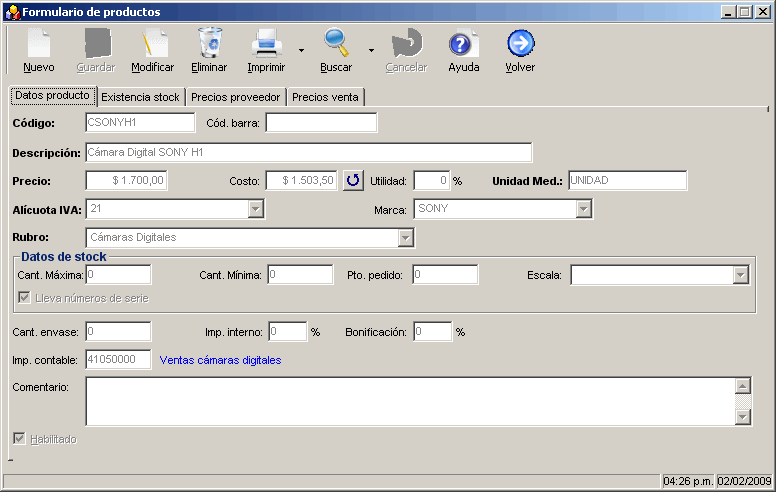This screenshot has height=492, width=776.
Task: Click the Nuevo new document icon
Action: point(39,44)
